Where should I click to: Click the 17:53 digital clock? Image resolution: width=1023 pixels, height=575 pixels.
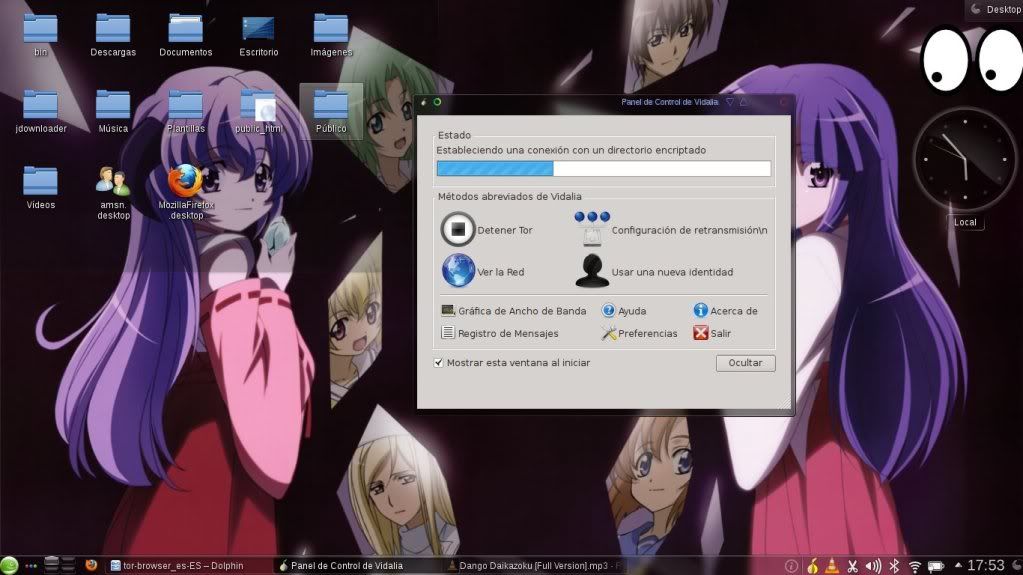986,565
